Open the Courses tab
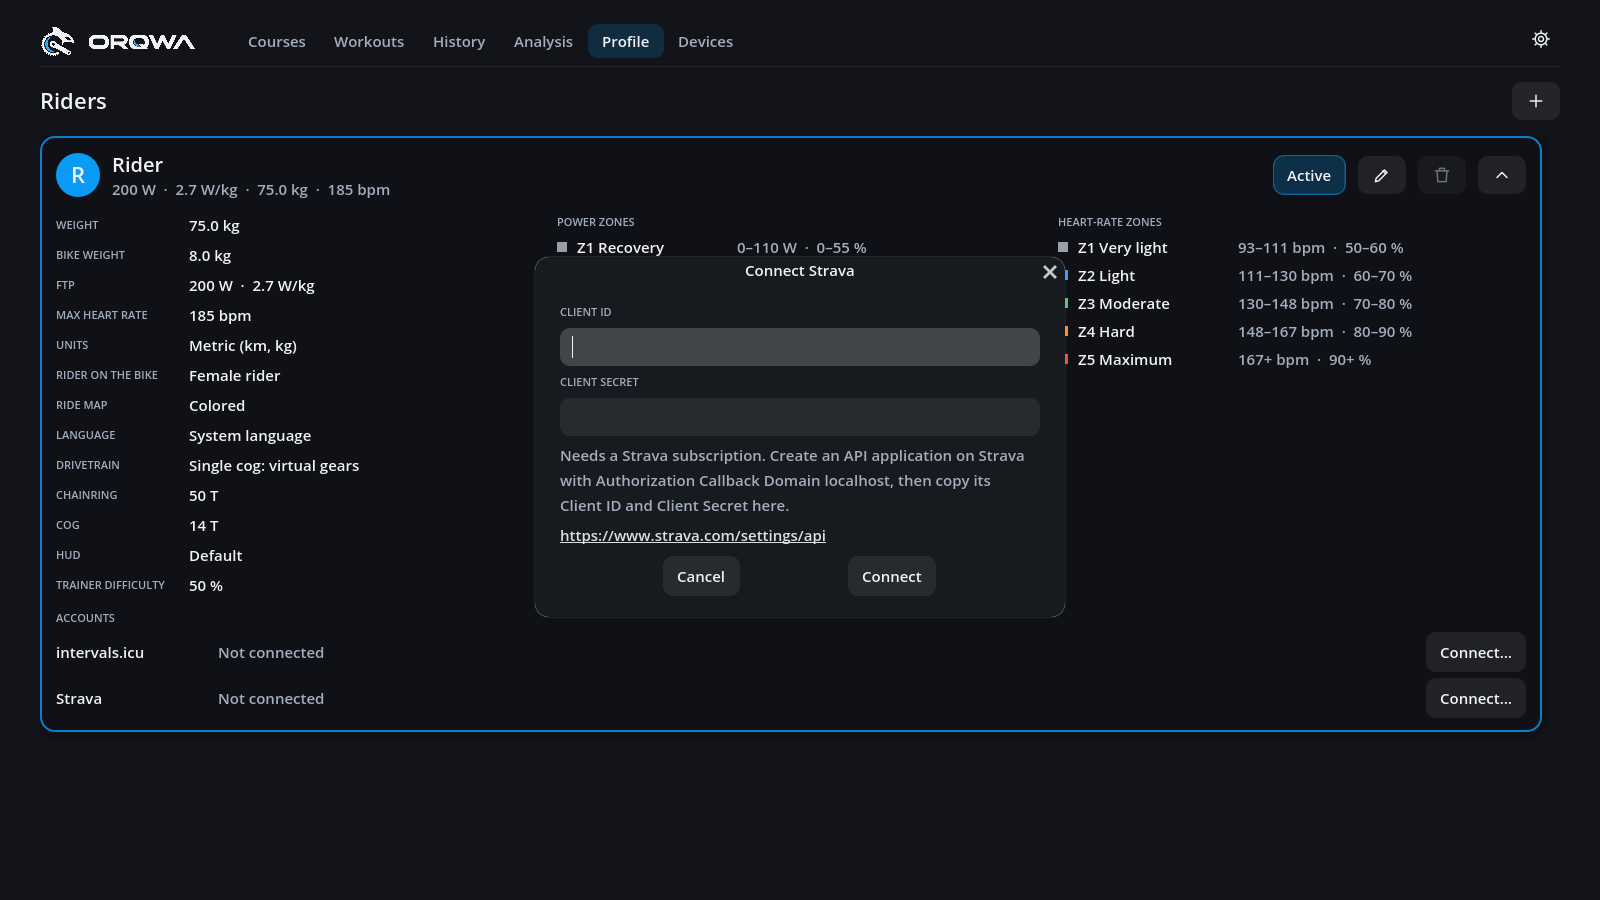The height and width of the screenshot is (900, 1600). (277, 42)
